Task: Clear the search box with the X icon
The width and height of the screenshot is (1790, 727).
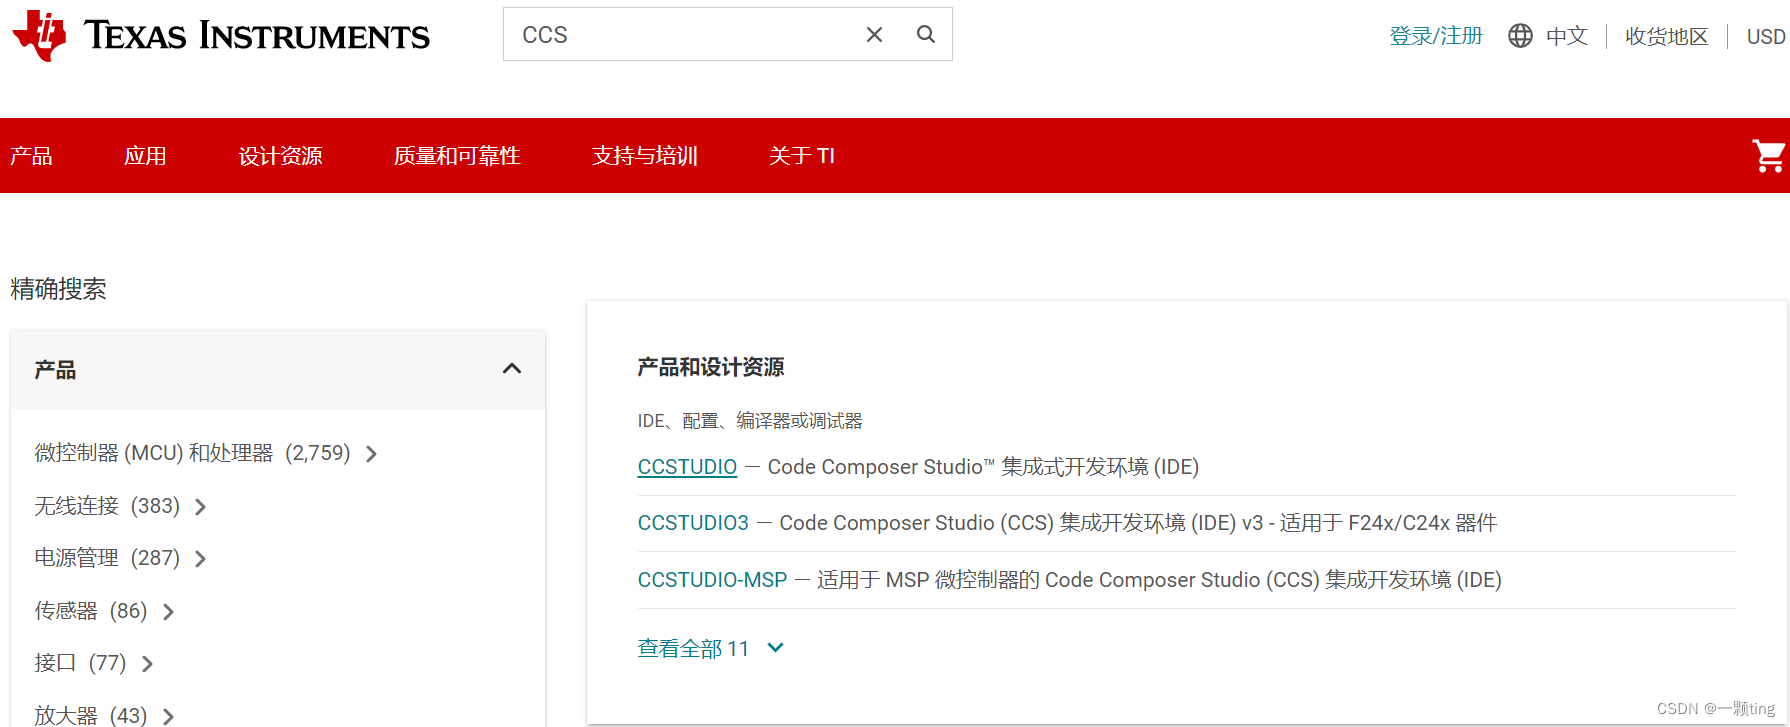Action: 874,35
